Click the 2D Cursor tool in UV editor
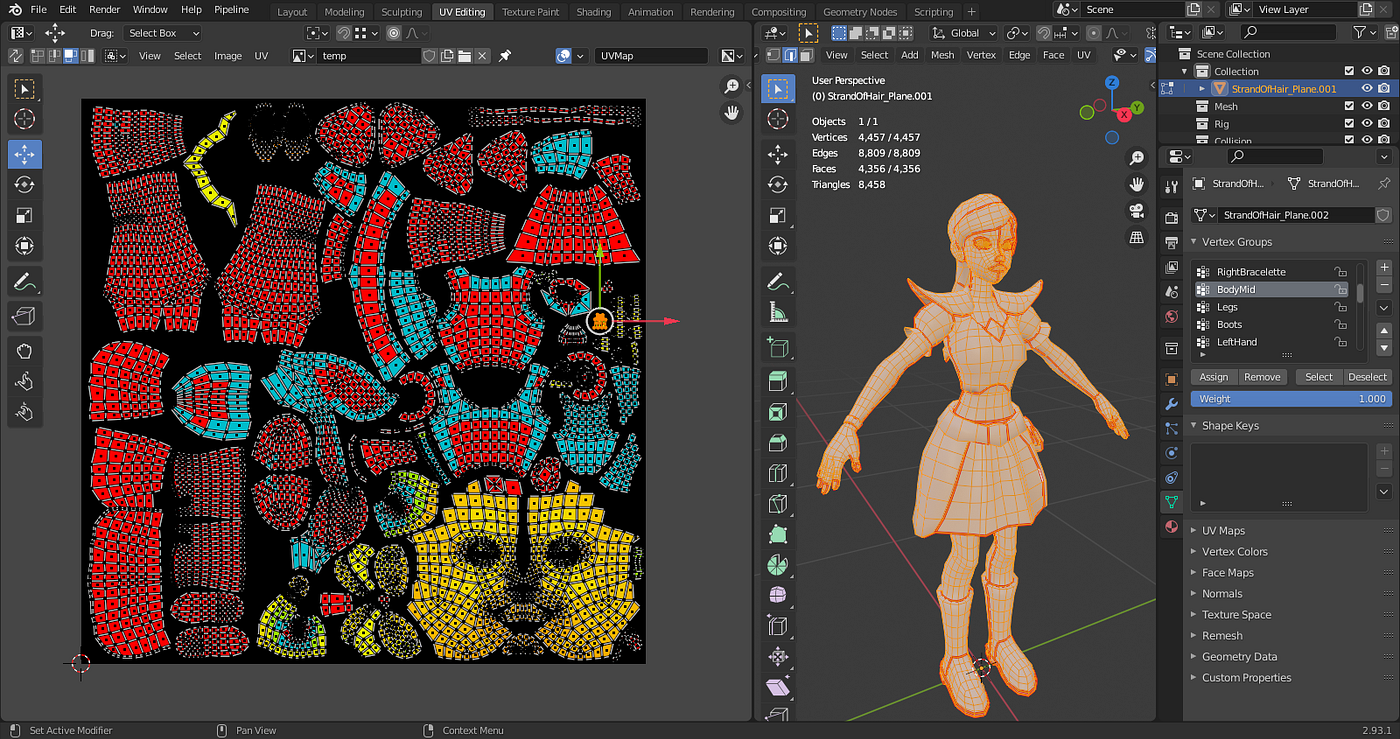Viewport: 1400px width, 739px height. click(x=25, y=120)
